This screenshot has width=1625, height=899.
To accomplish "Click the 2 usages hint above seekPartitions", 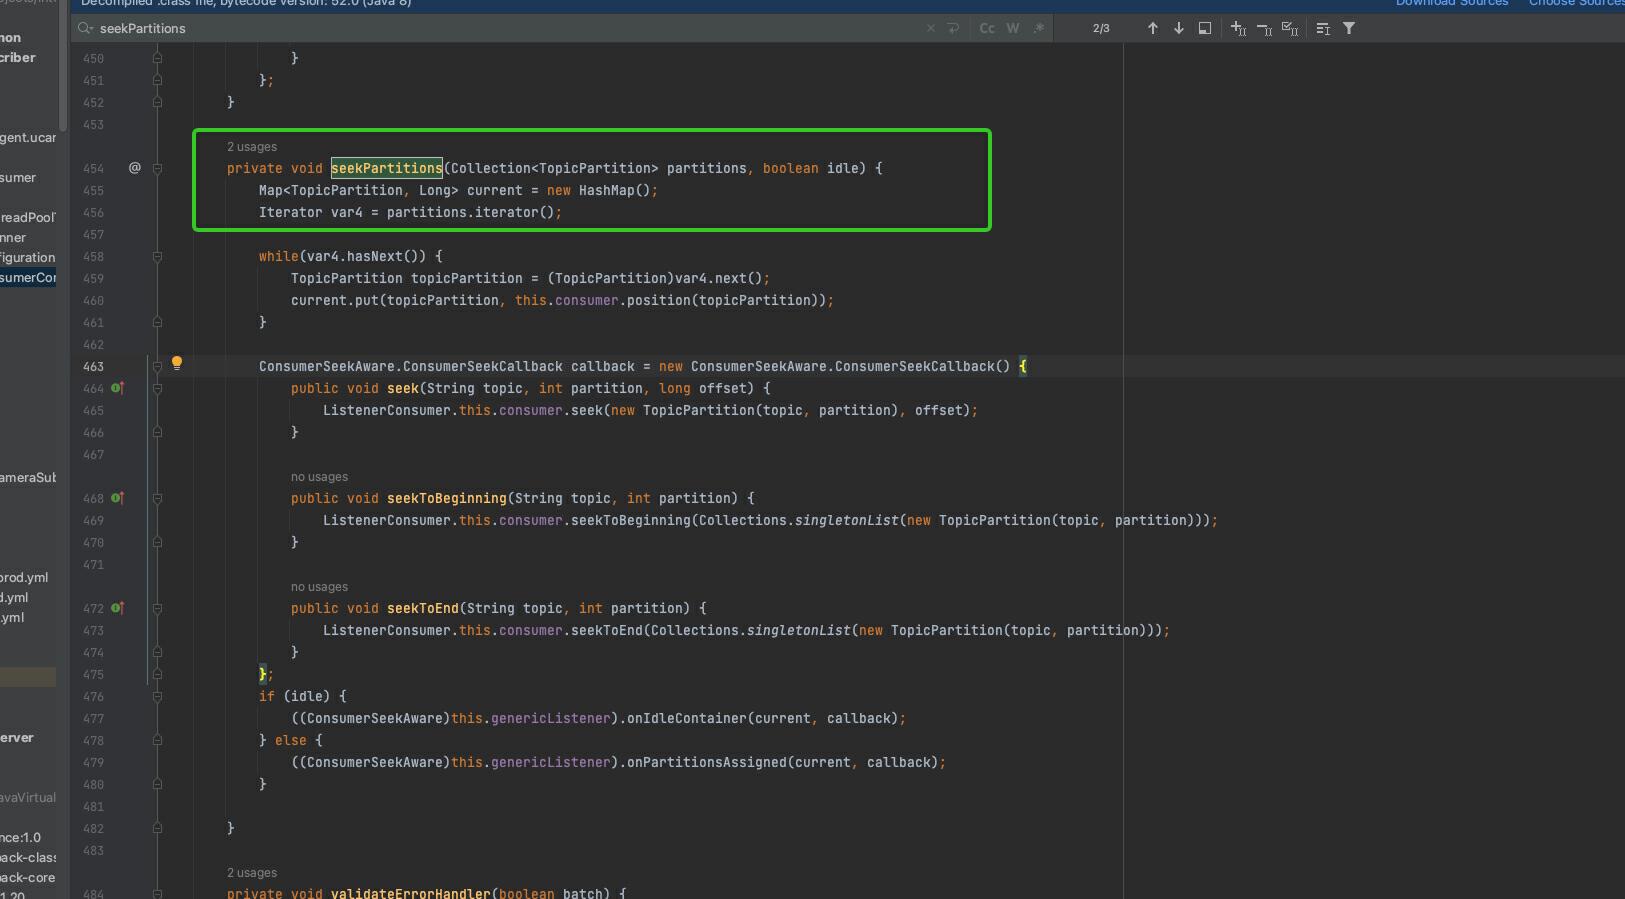I will (252, 147).
